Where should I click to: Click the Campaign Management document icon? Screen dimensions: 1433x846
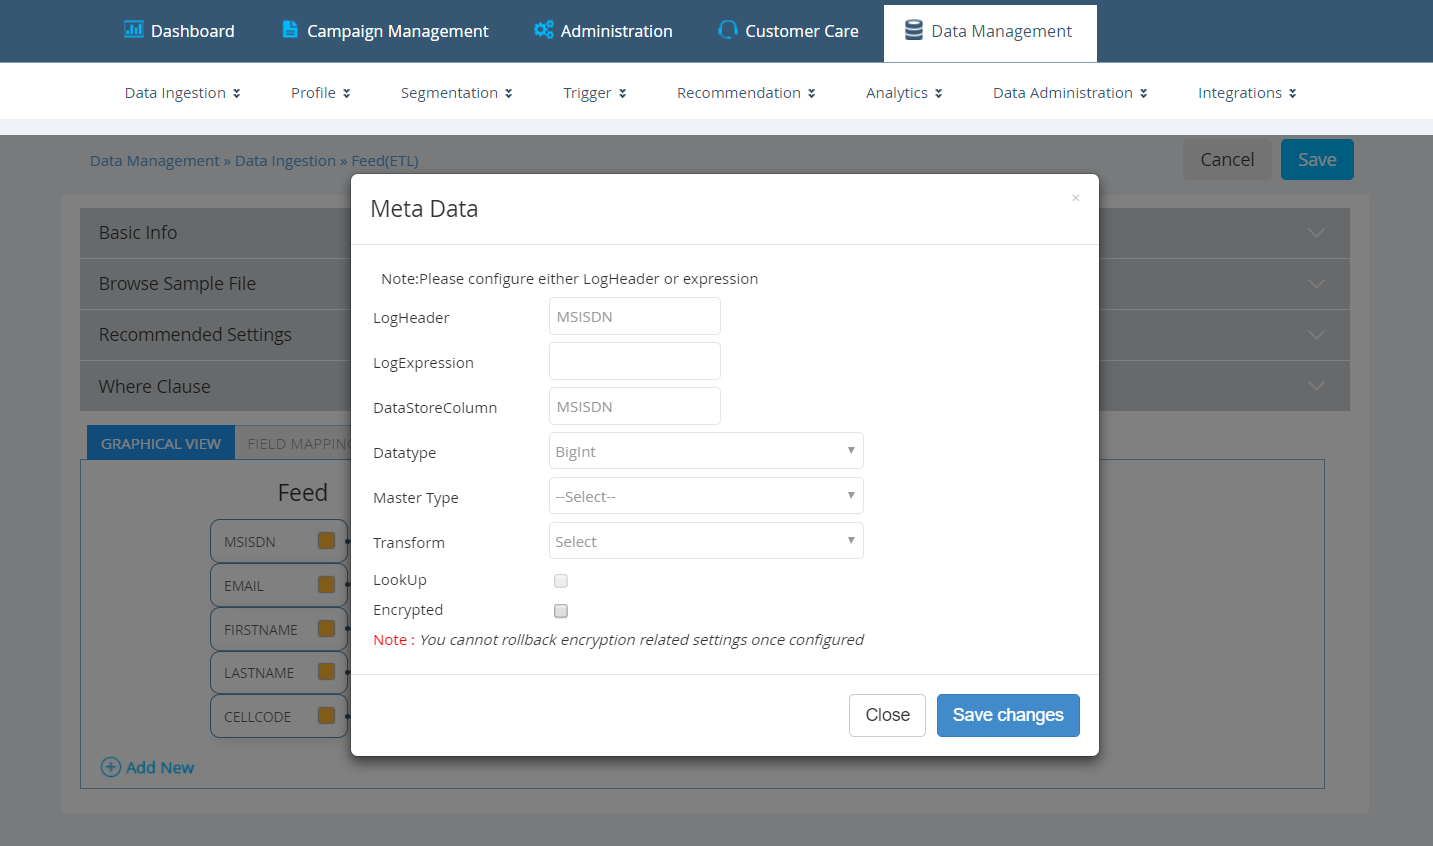click(x=290, y=29)
